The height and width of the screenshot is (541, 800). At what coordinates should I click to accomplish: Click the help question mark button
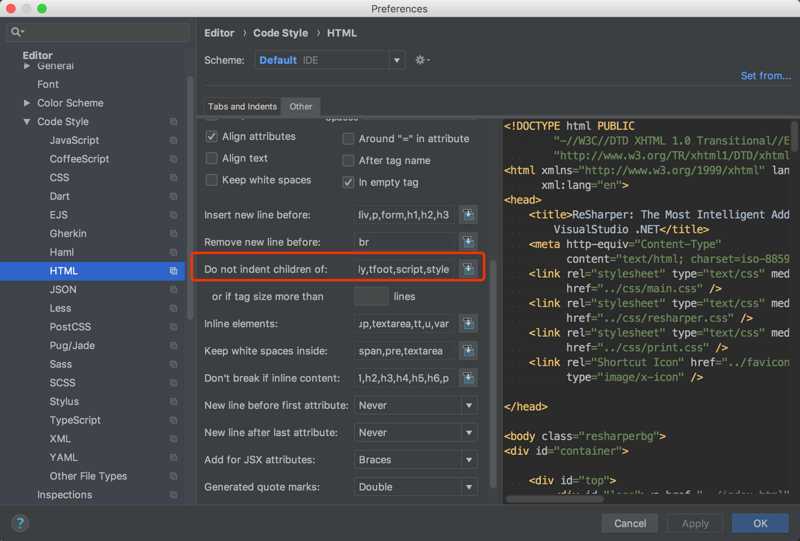(x=20, y=523)
